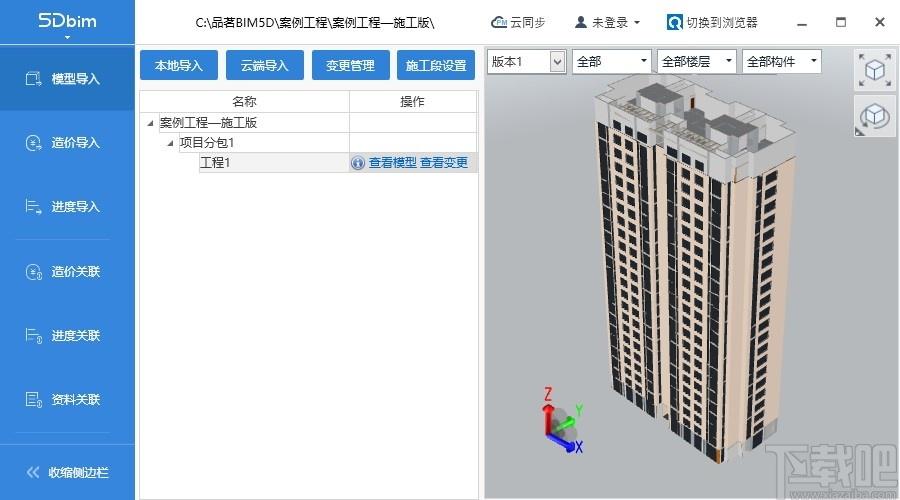
Task: Click the 进度导入 sidebar icon
Action: [33, 207]
